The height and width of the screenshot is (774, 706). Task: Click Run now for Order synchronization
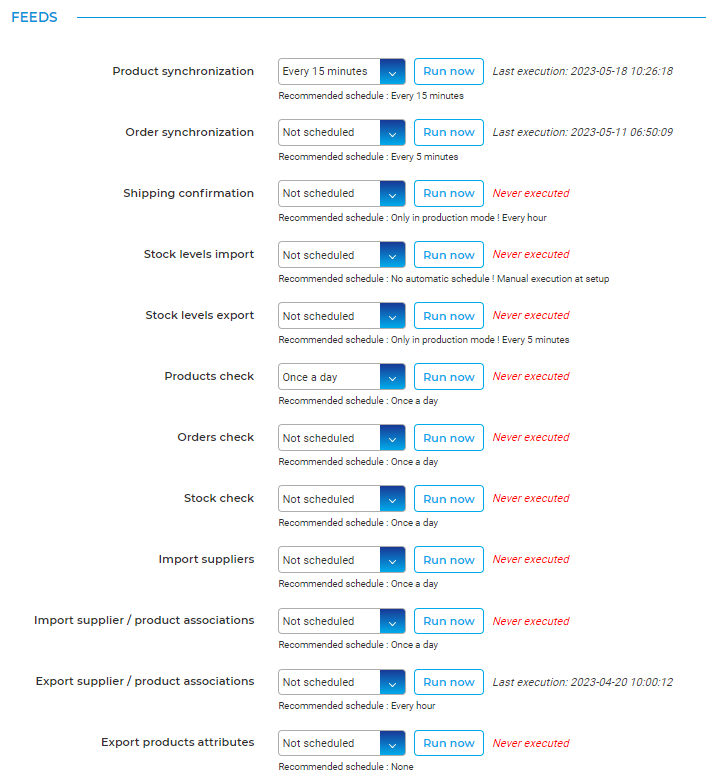coord(449,133)
